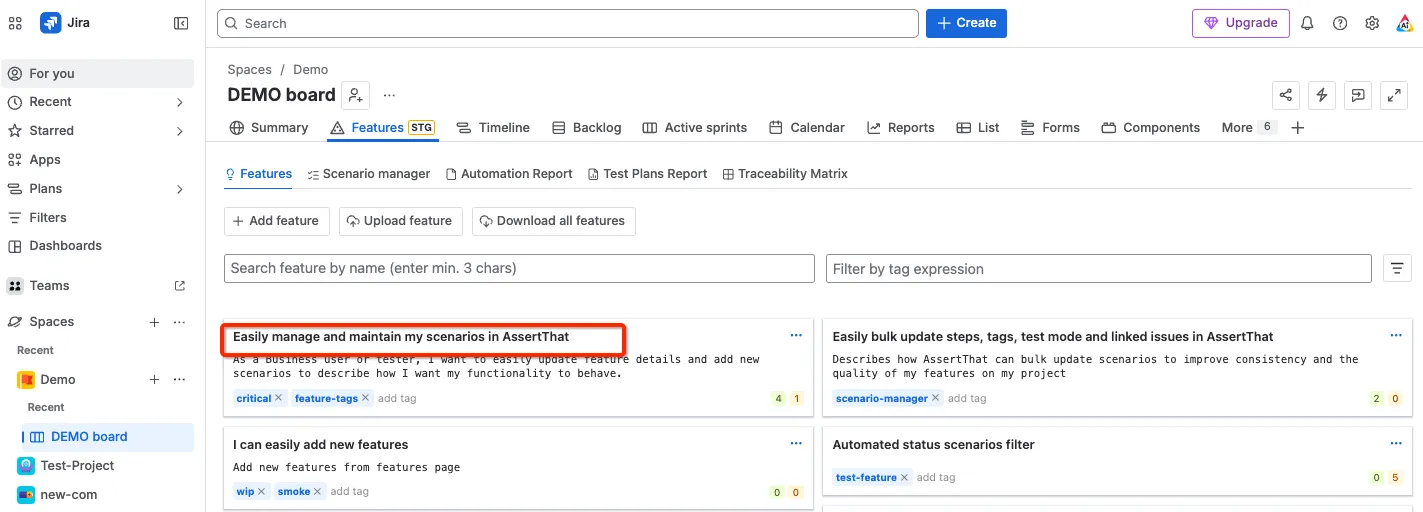
Task: Open the Demo breadcrumb link
Action: (x=311, y=70)
